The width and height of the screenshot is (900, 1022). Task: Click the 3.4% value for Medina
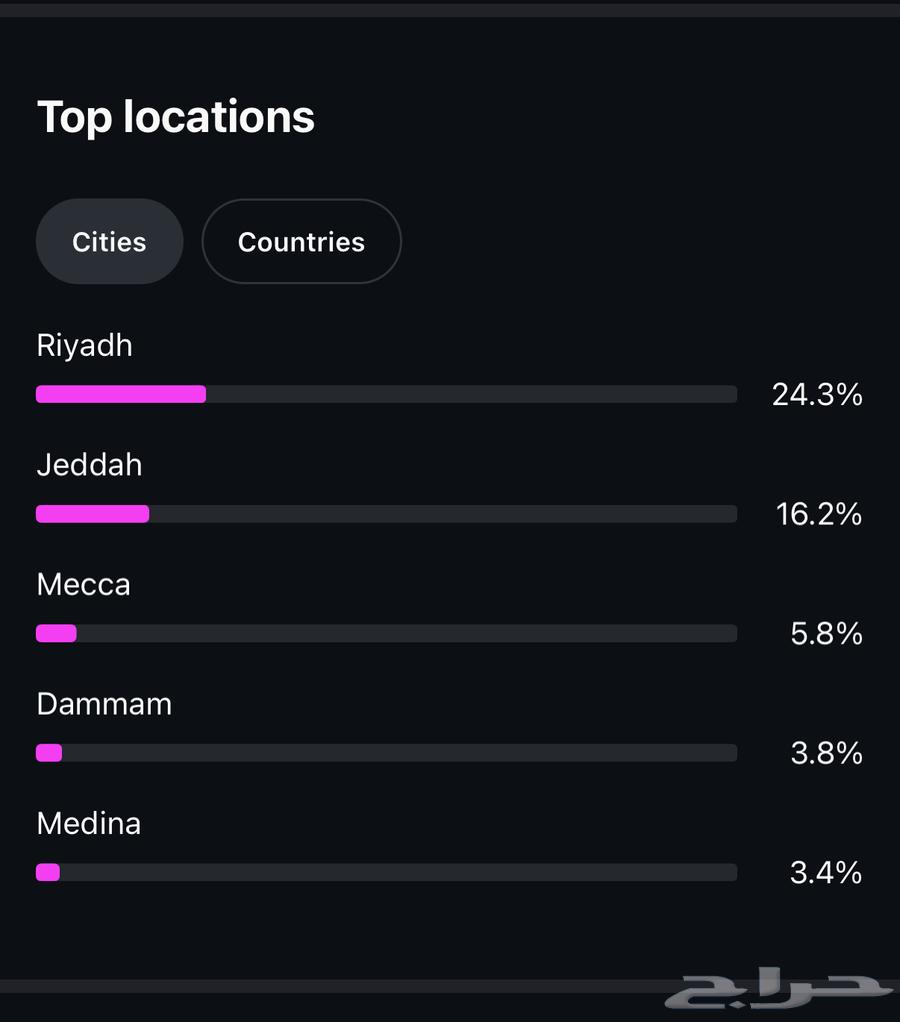826,873
